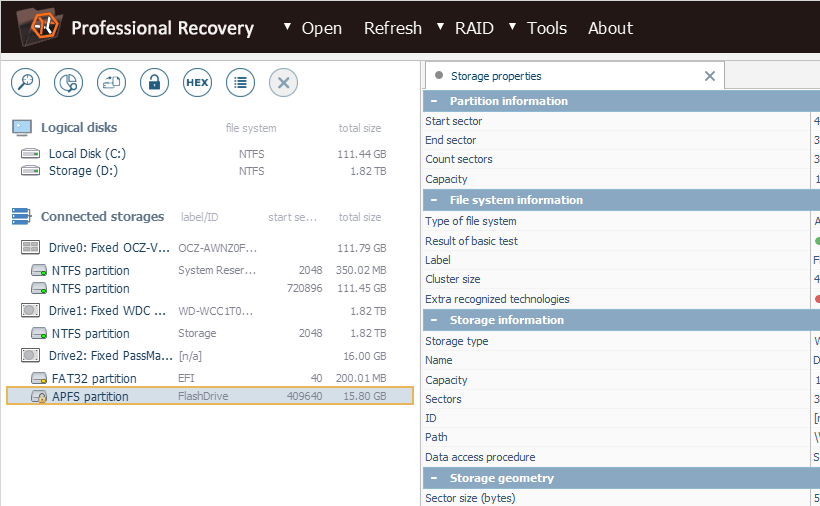Close the Storage properties tab
This screenshot has width=820, height=506.
click(x=710, y=76)
